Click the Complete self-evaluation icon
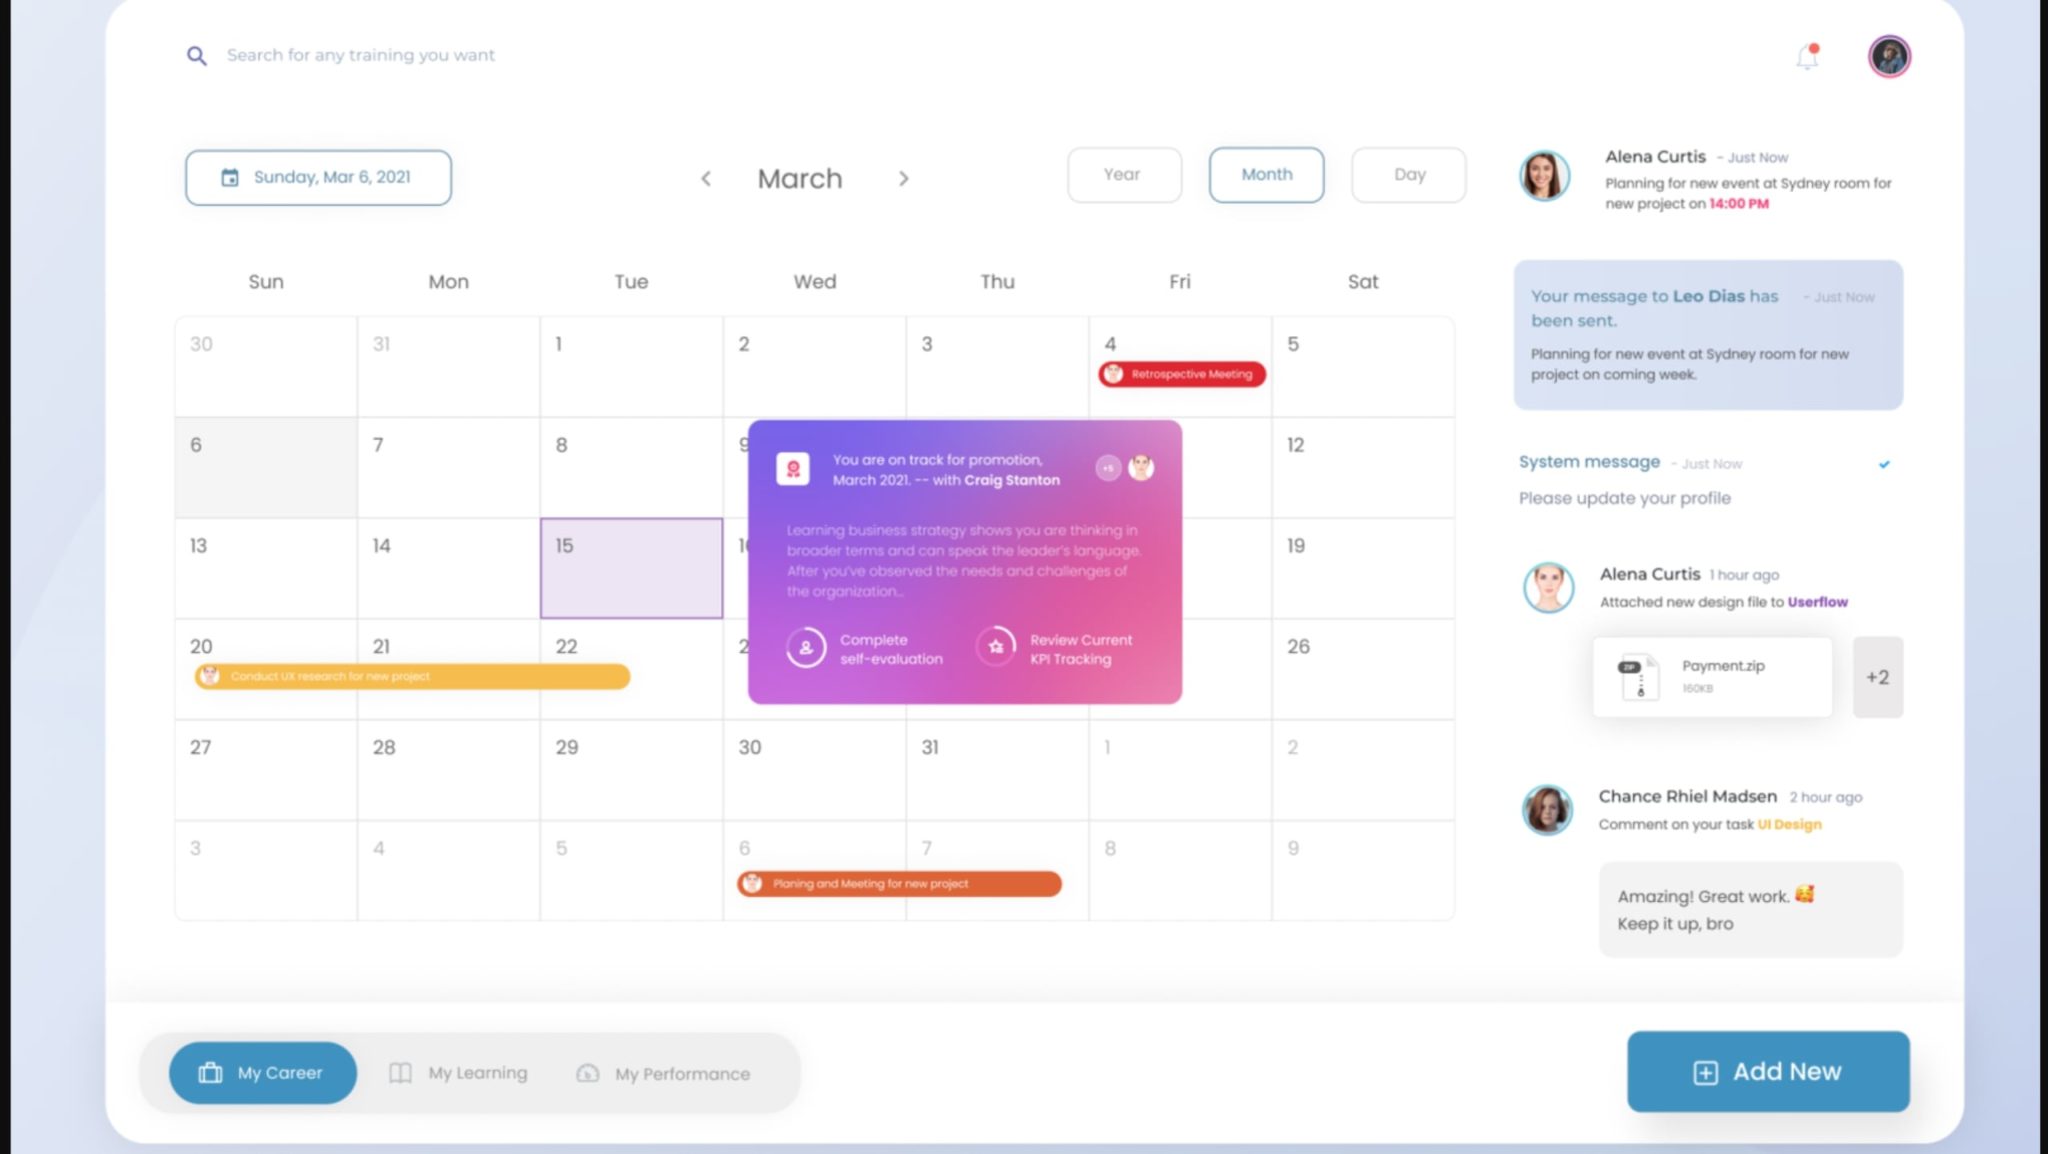2048x1154 pixels. click(805, 649)
